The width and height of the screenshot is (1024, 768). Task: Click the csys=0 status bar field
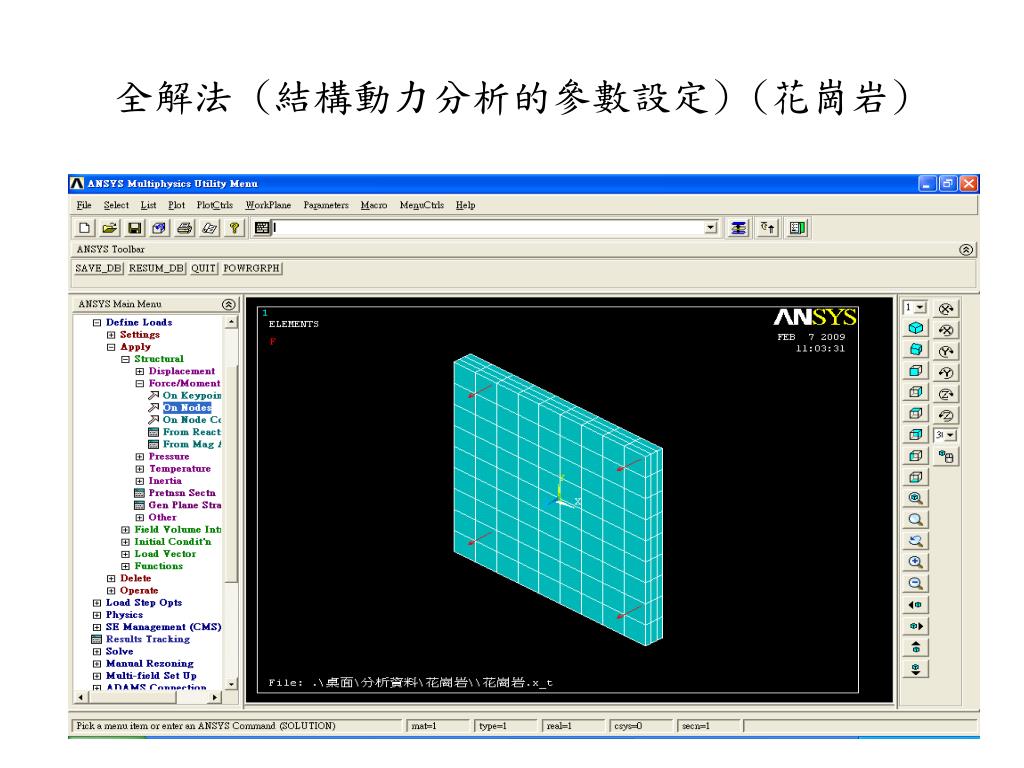pos(641,726)
